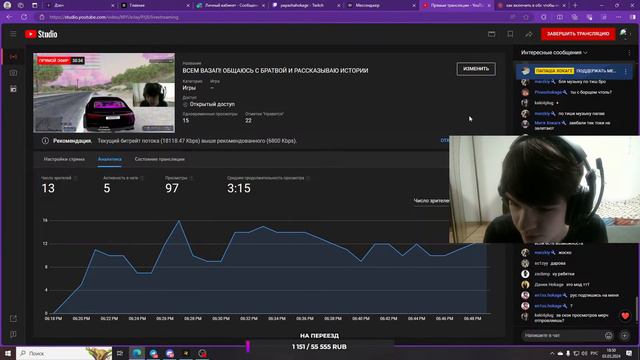Switch to the Личный кабинет browser tab

tap(231, 5)
